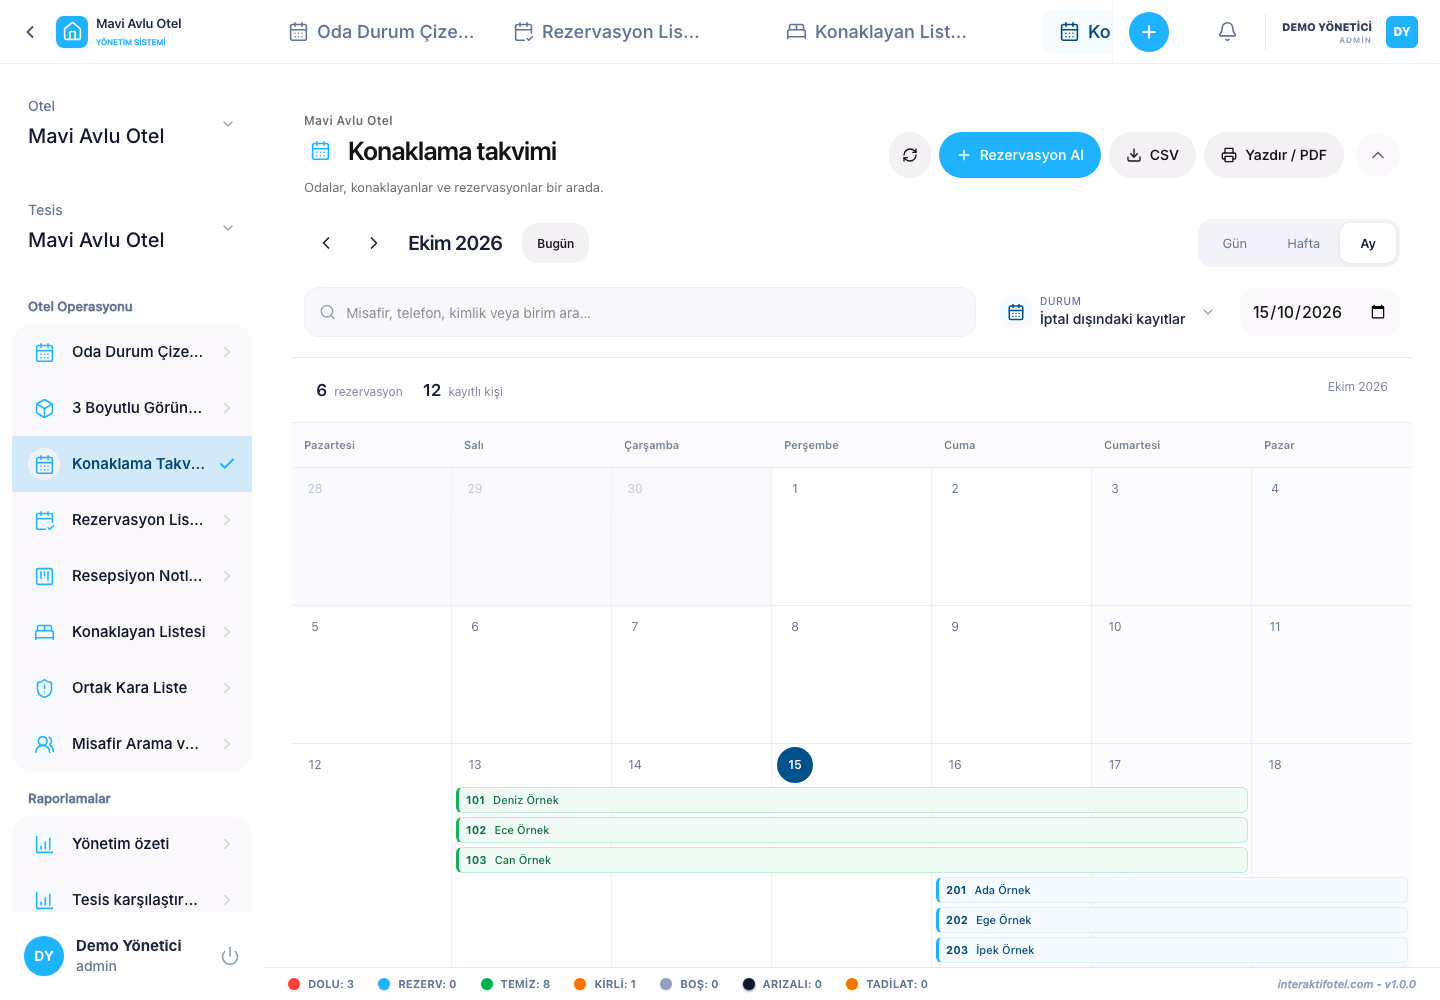Expand the Otel selector dropdown
Viewport: 1440px width, 1000px height.
(x=132, y=124)
